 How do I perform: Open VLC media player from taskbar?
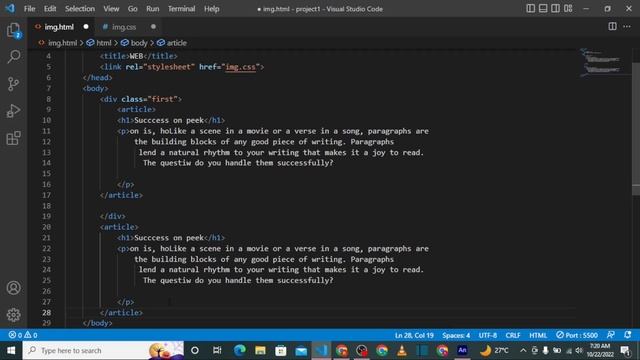[402, 351]
